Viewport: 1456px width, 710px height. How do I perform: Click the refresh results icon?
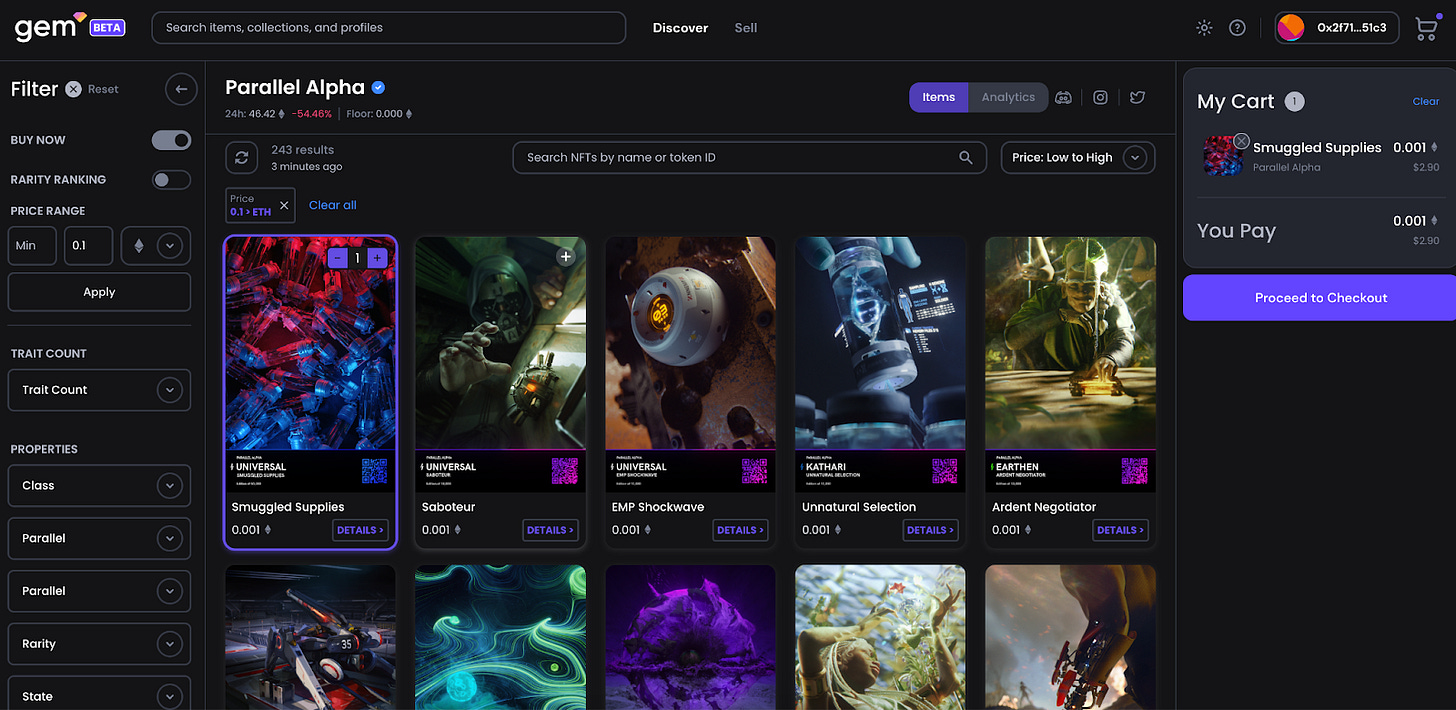(x=241, y=157)
